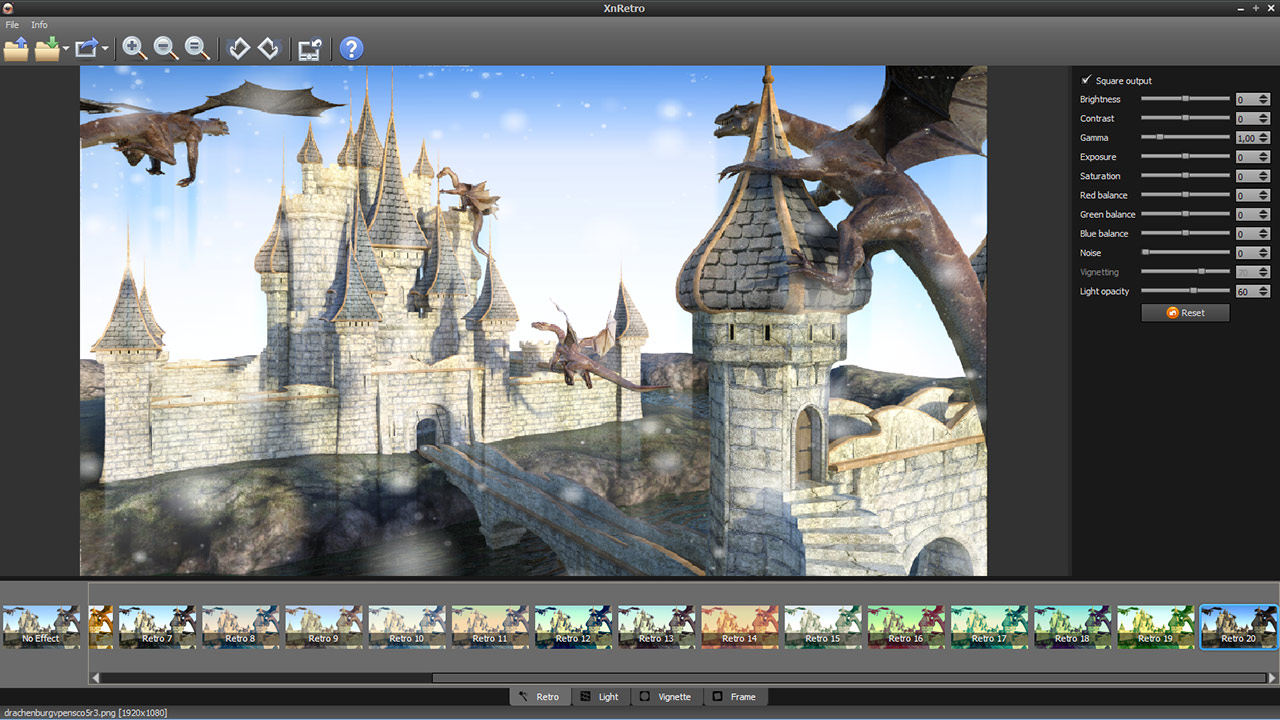The height and width of the screenshot is (720, 1280).
Task: Open the Info menu
Action: [x=39, y=25]
